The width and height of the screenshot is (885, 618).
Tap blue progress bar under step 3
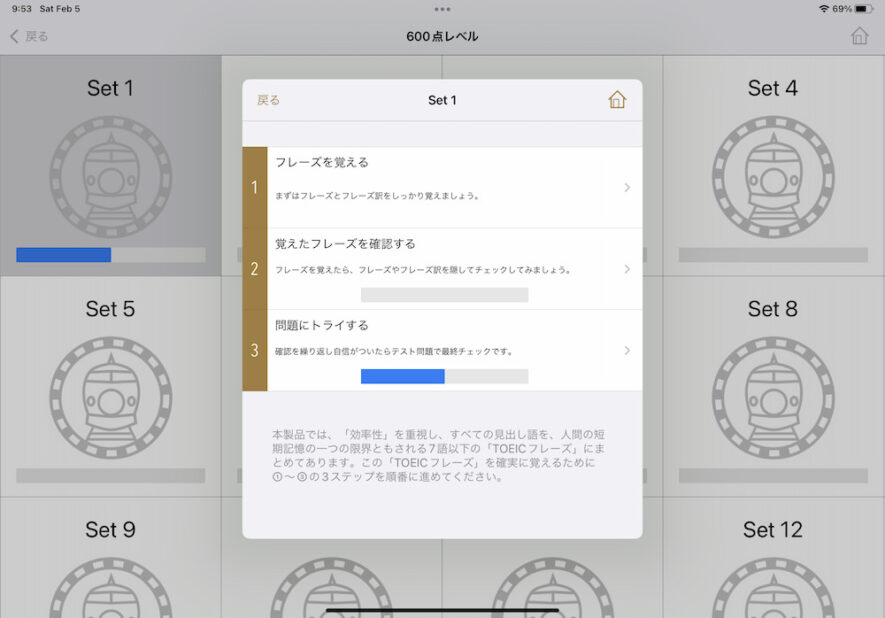[444, 376]
